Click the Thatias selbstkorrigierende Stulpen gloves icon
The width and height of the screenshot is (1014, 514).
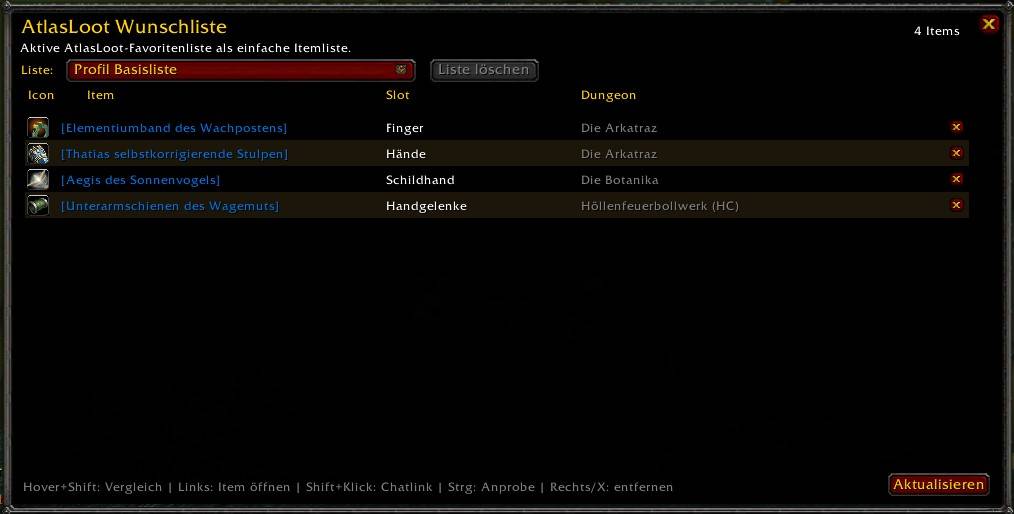[38, 153]
